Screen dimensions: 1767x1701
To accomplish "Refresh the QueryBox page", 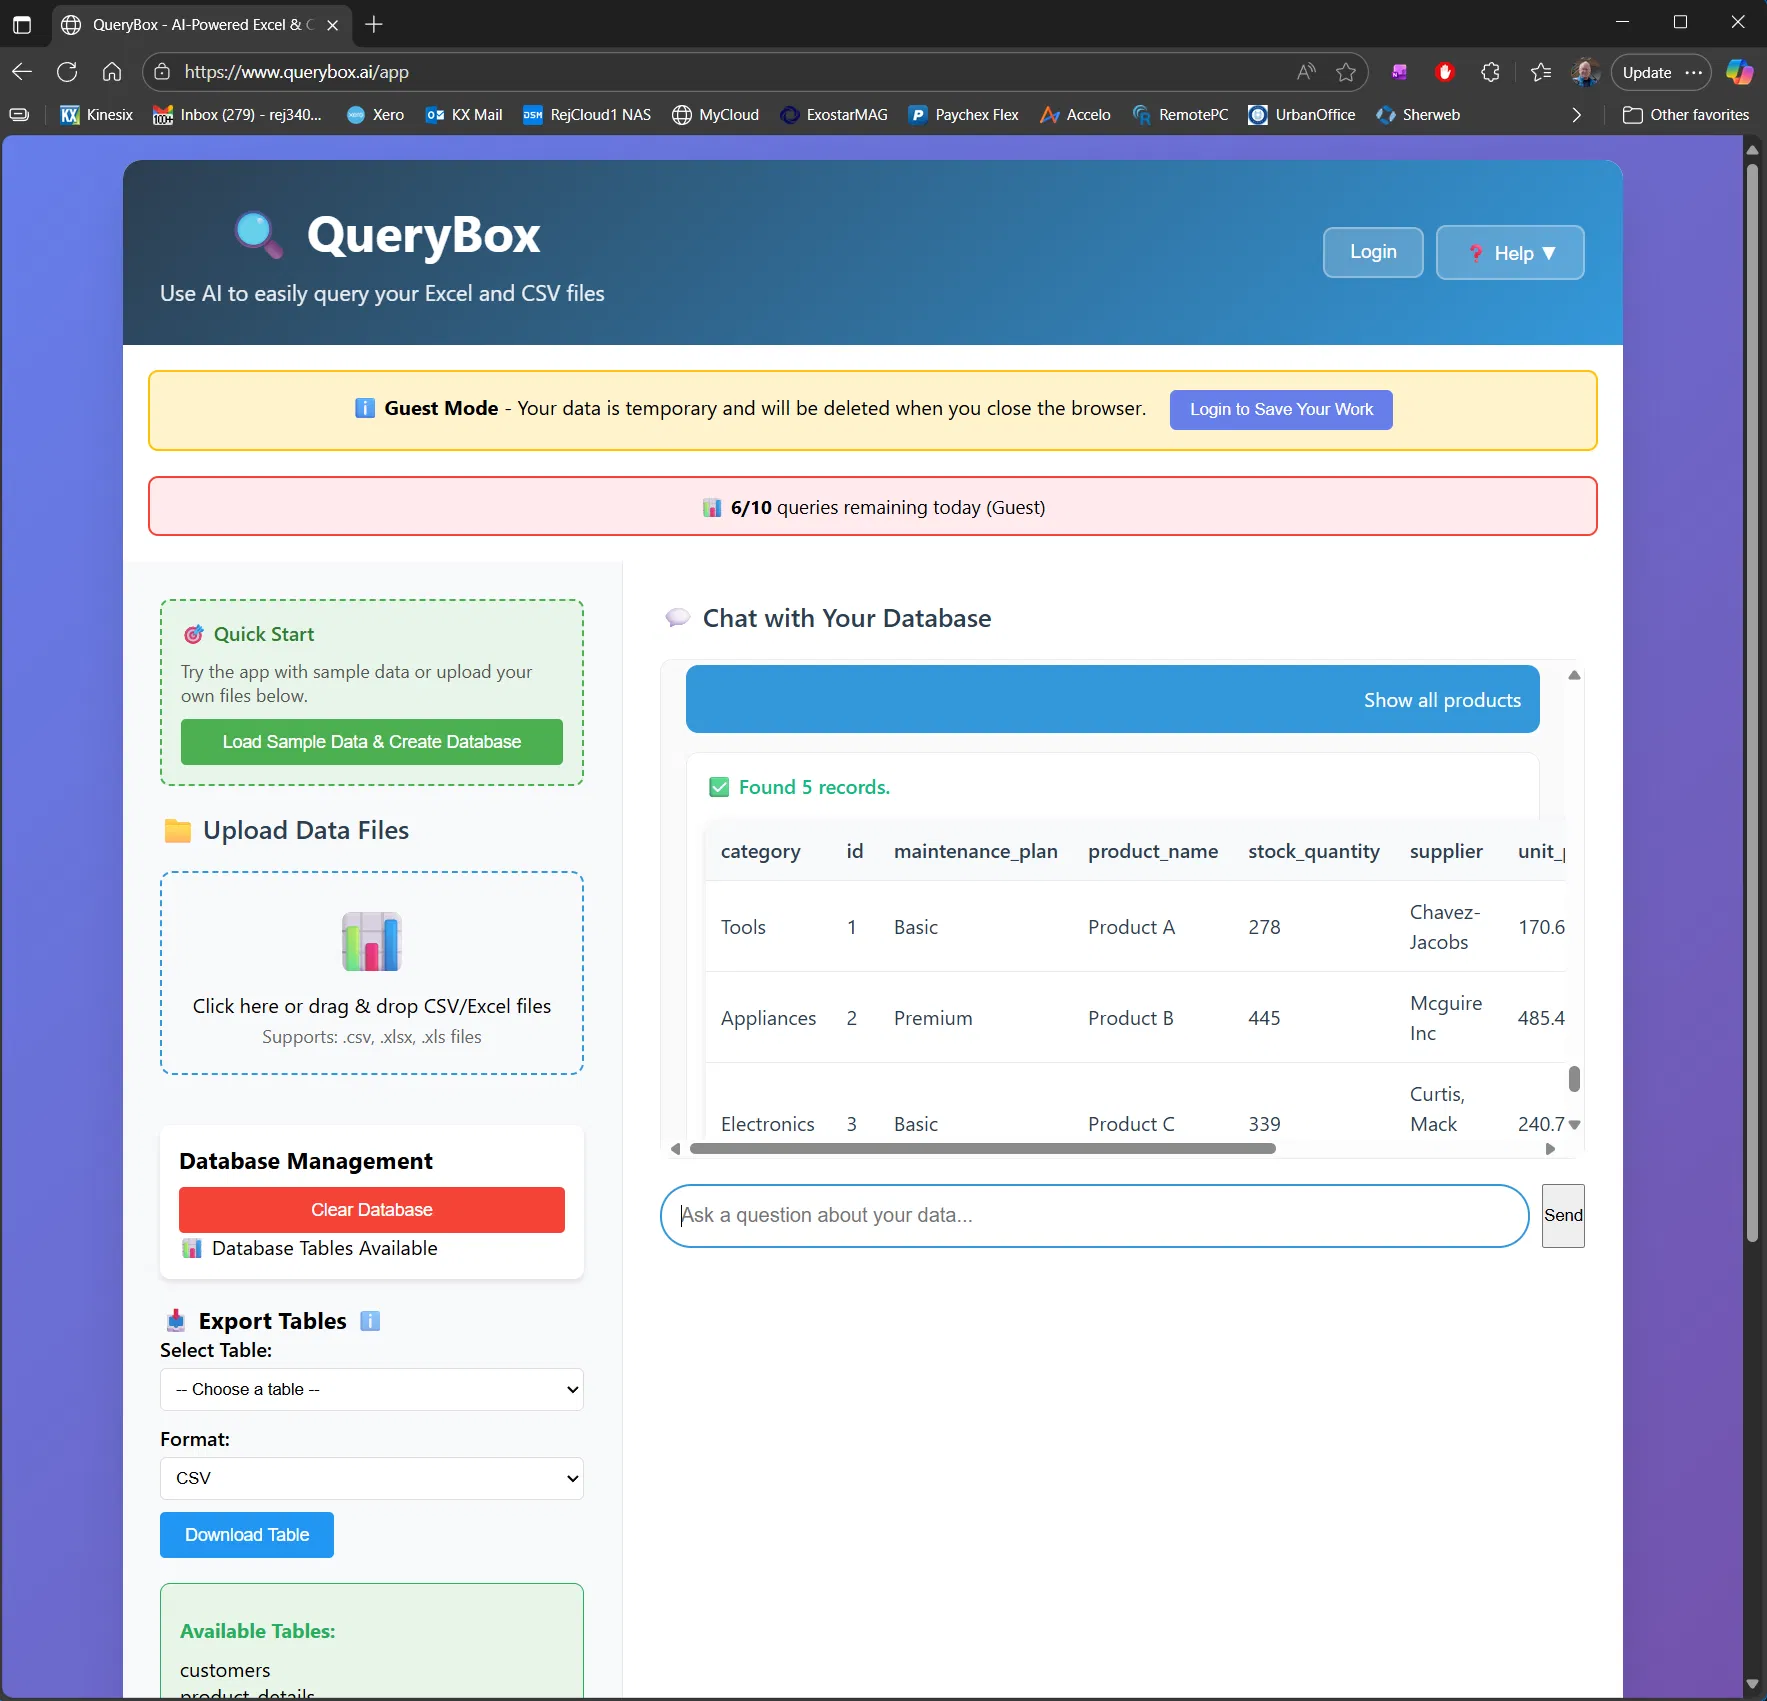I will click(x=67, y=71).
